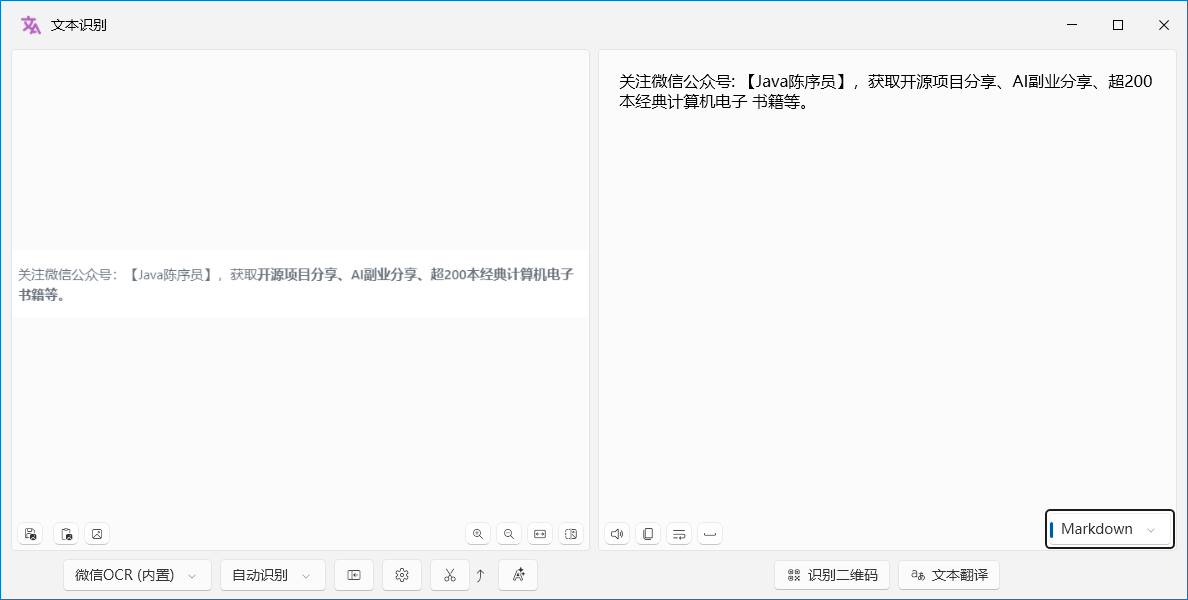Image resolution: width=1188 pixels, height=600 pixels.
Task: Copy the recognized text with copy icon
Action: [x=648, y=534]
